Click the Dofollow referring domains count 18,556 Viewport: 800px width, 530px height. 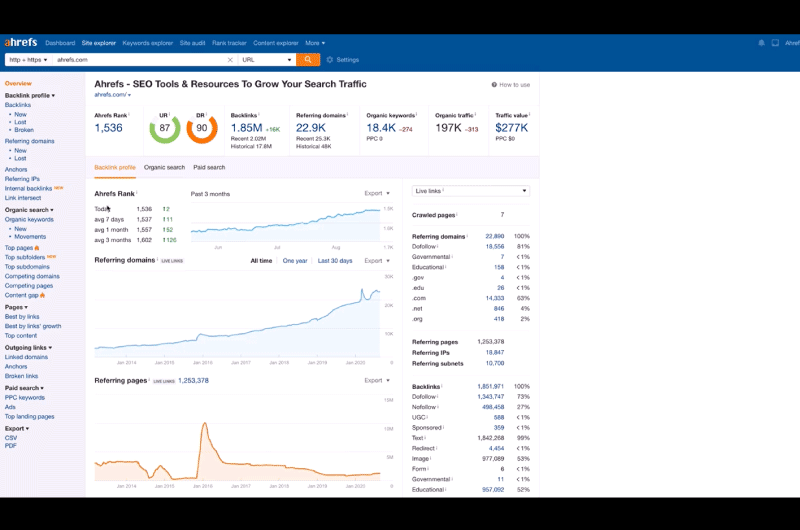point(494,246)
